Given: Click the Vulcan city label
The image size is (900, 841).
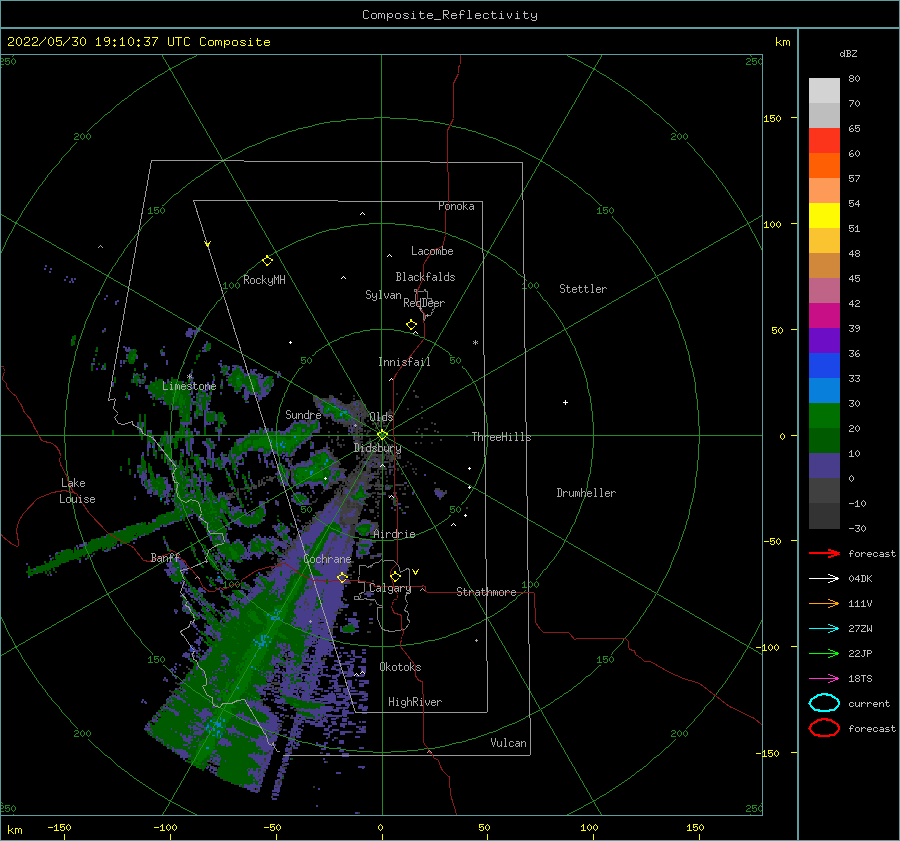Looking at the screenshot, I should coord(508,743).
